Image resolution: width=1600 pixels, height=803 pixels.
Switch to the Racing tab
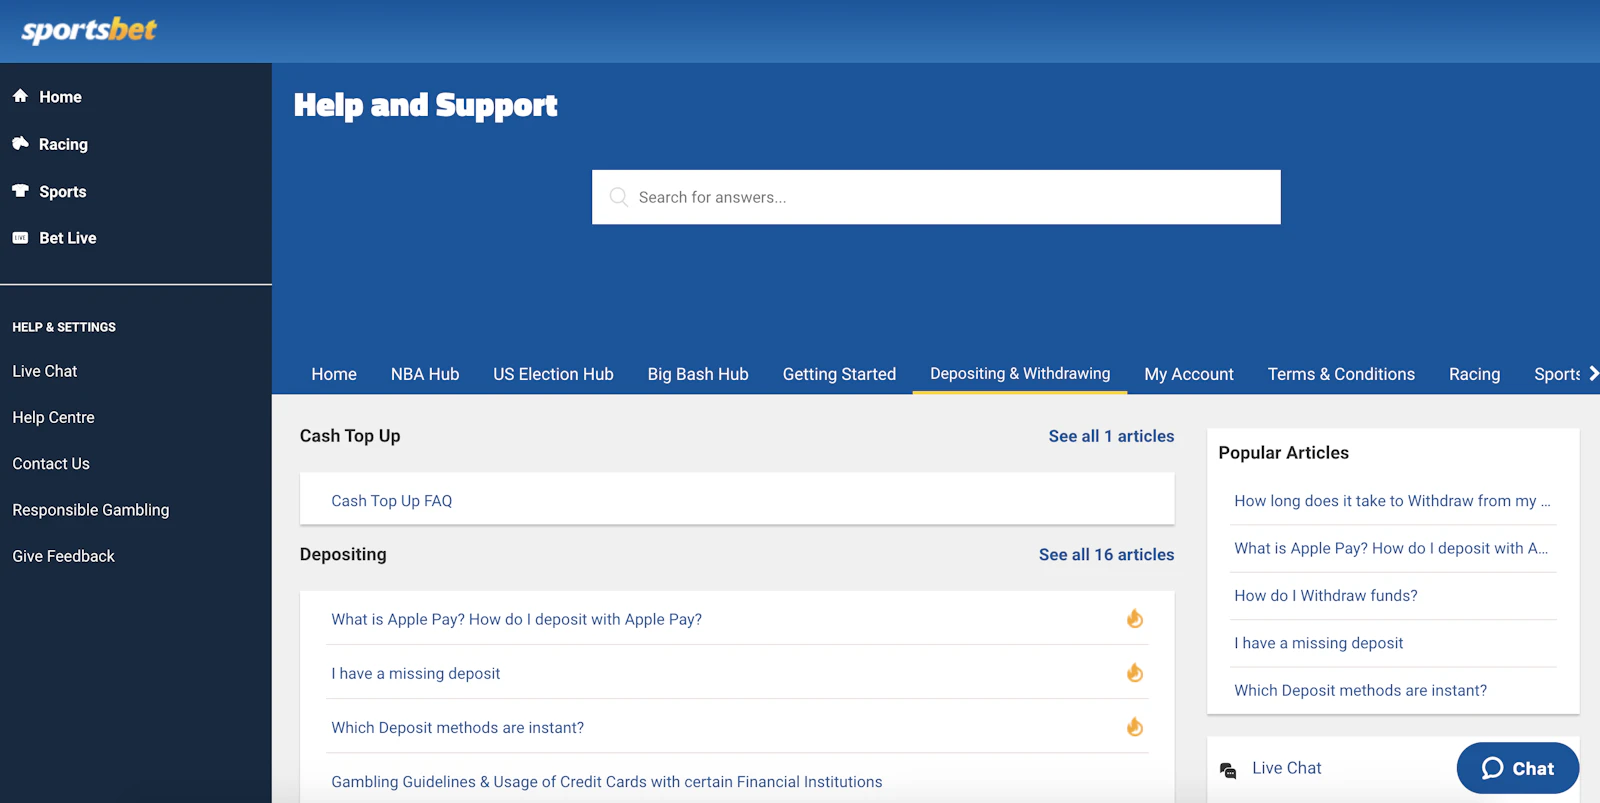tap(1474, 374)
